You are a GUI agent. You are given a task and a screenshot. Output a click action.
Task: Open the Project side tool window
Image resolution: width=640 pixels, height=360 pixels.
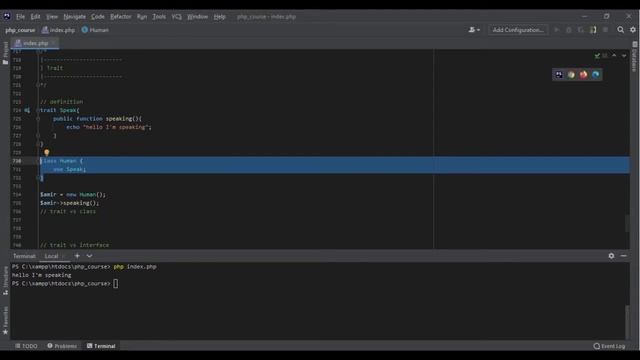click(x=5, y=53)
